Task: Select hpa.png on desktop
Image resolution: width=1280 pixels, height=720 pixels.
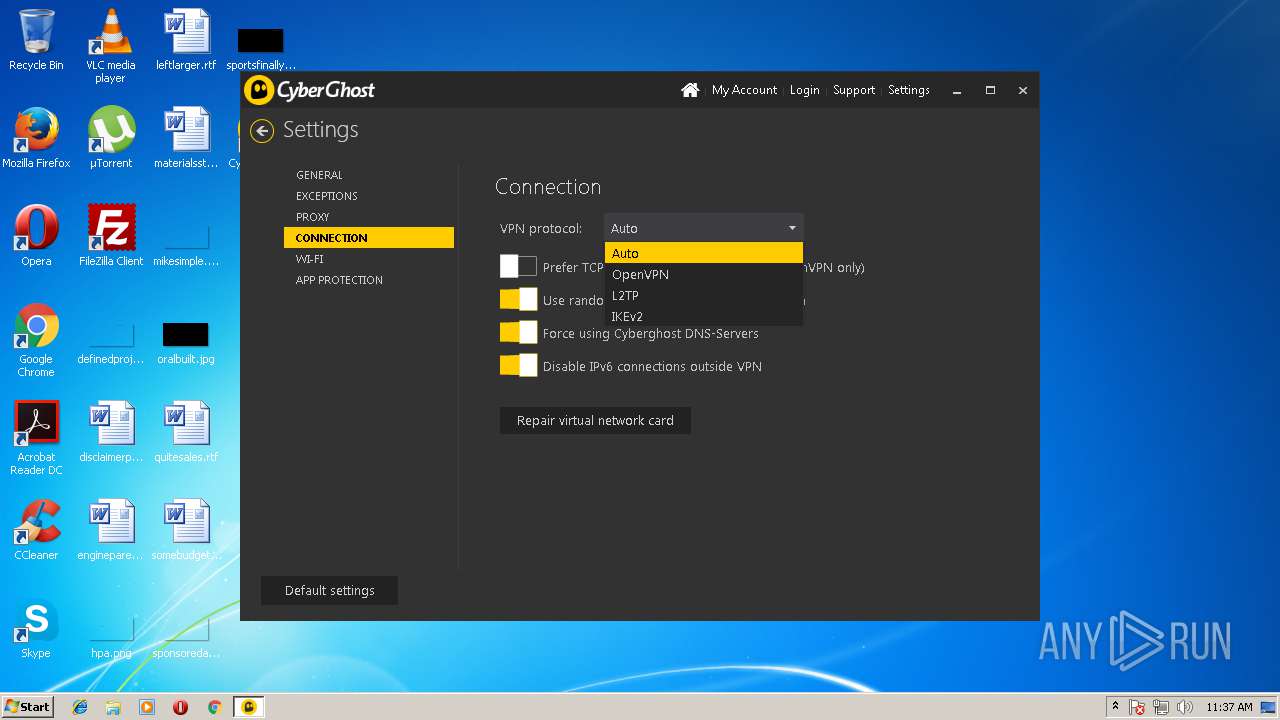Action: point(111,638)
